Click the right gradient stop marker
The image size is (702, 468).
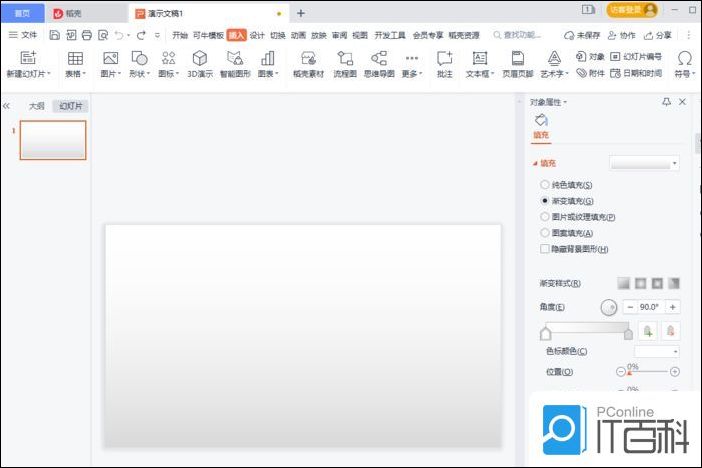628,333
